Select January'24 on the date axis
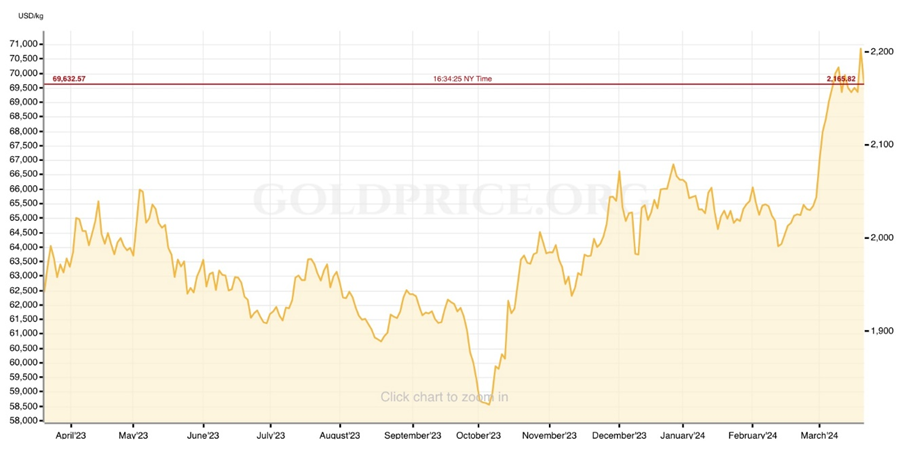 point(688,435)
